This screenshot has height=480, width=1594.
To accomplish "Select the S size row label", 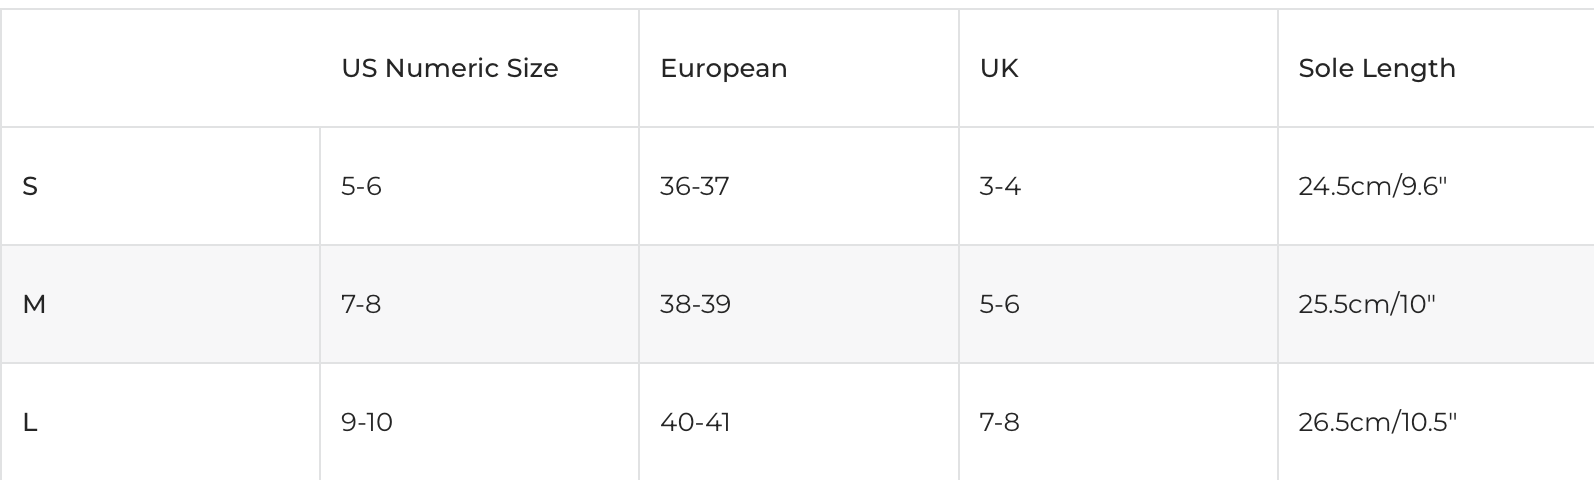I will pos(30,186).
